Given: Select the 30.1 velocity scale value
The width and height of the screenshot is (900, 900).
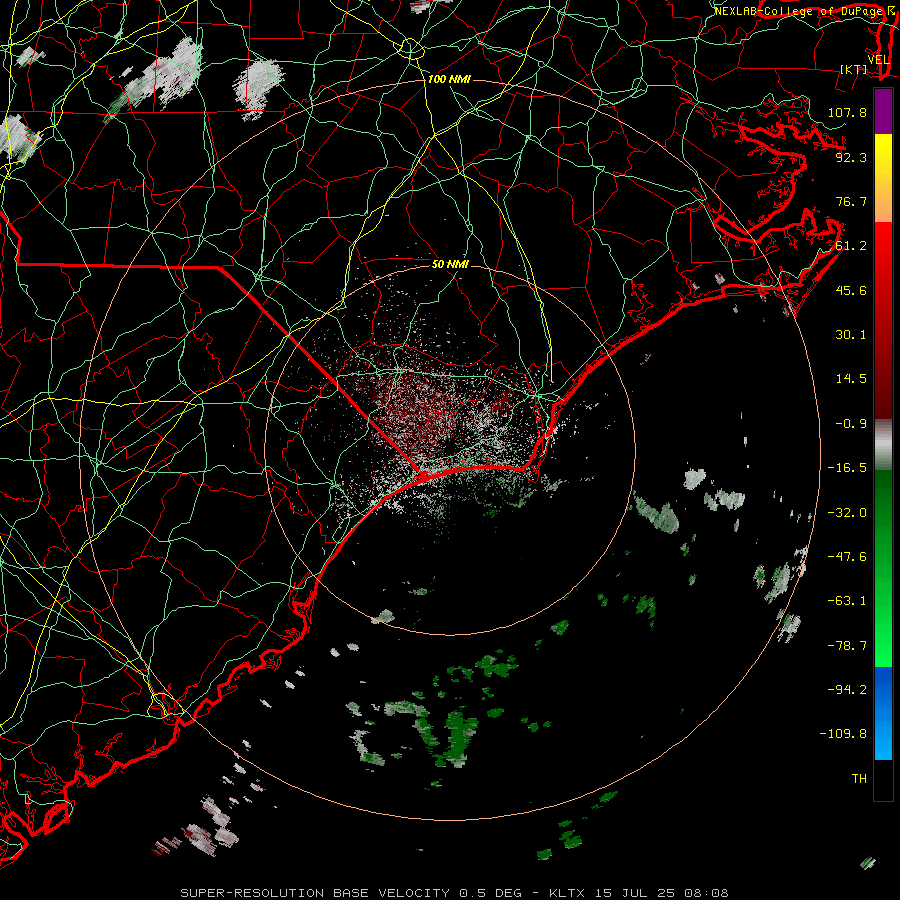Looking at the screenshot, I should 851,335.
